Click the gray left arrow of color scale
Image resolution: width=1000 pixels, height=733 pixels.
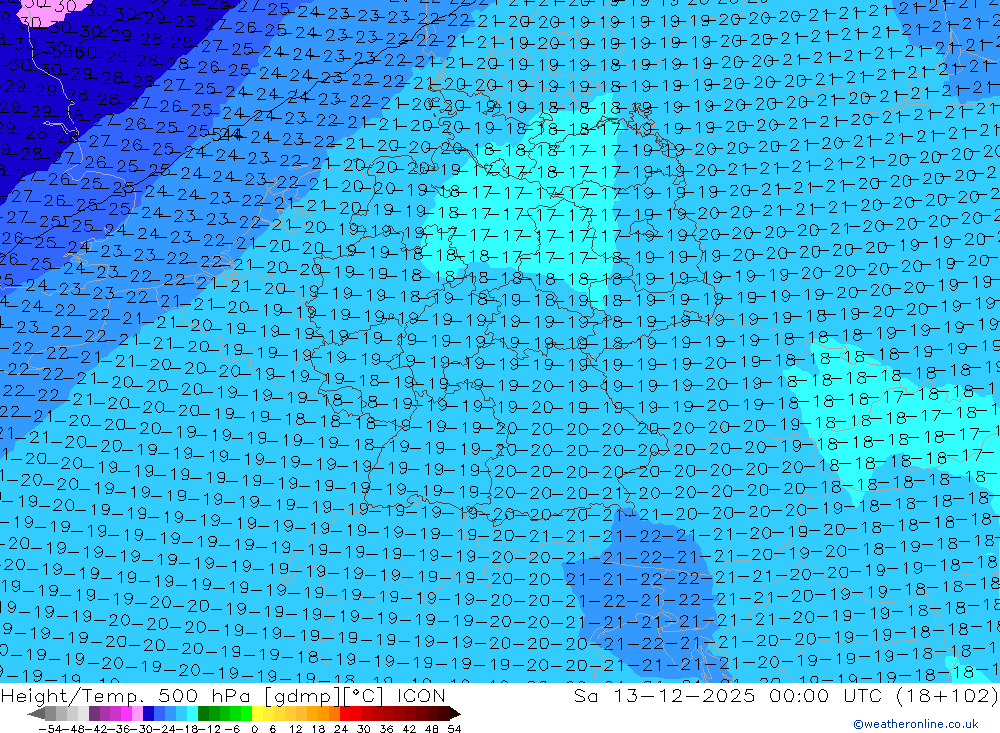pos(36,714)
